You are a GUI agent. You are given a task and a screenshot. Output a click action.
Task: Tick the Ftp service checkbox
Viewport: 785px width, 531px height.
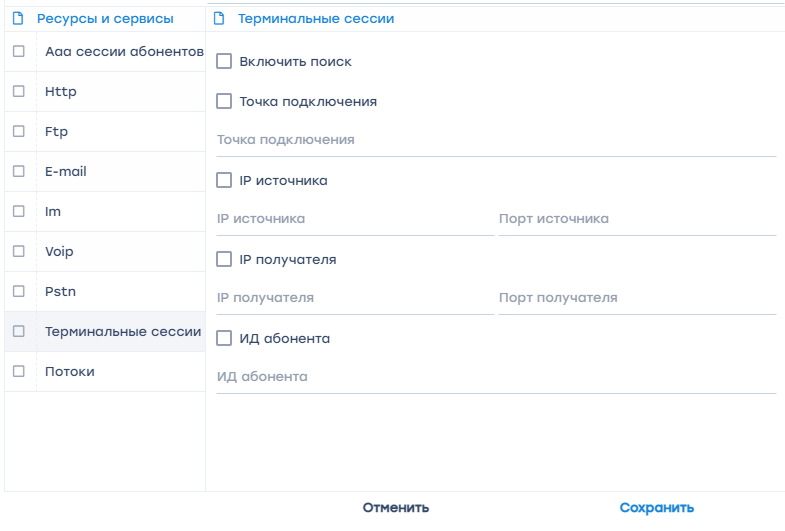tap(19, 131)
